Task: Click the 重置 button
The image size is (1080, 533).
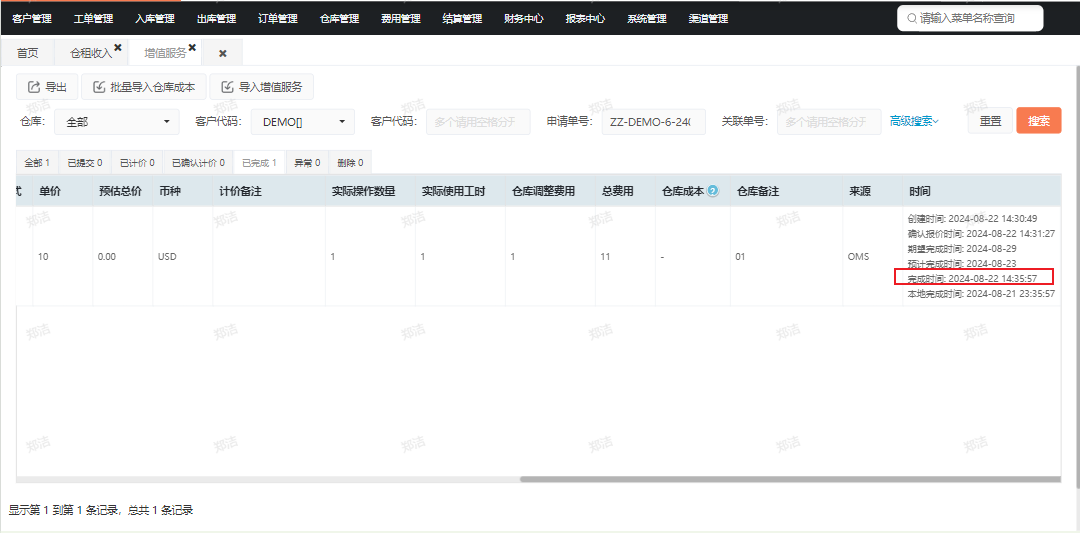Action: pos(990,121)
